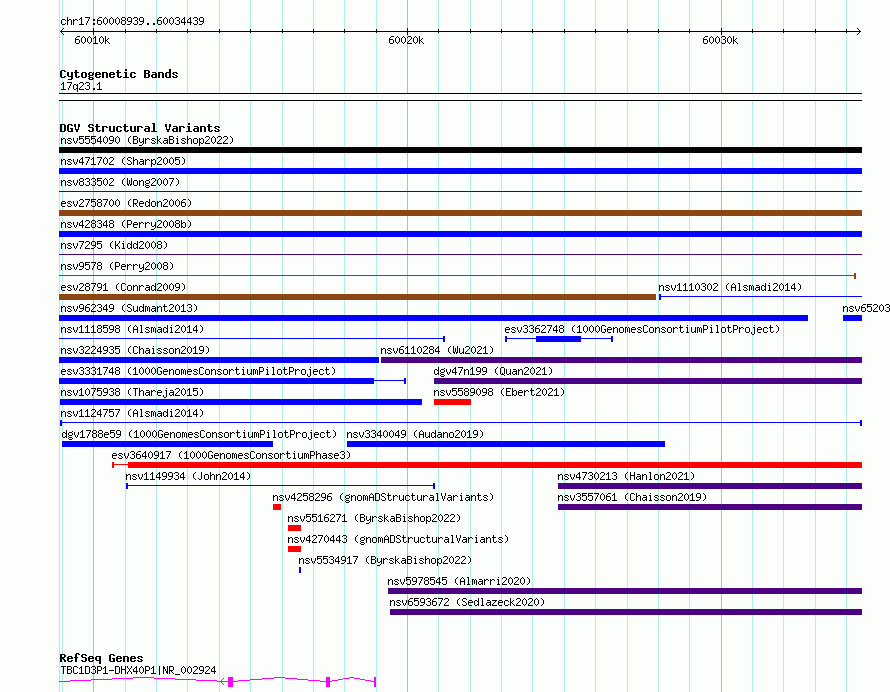Open nsv4270443 (gnomADStructuralVariants) label
890x692 pixels.
pyautogui.click(x=398, y=539)
